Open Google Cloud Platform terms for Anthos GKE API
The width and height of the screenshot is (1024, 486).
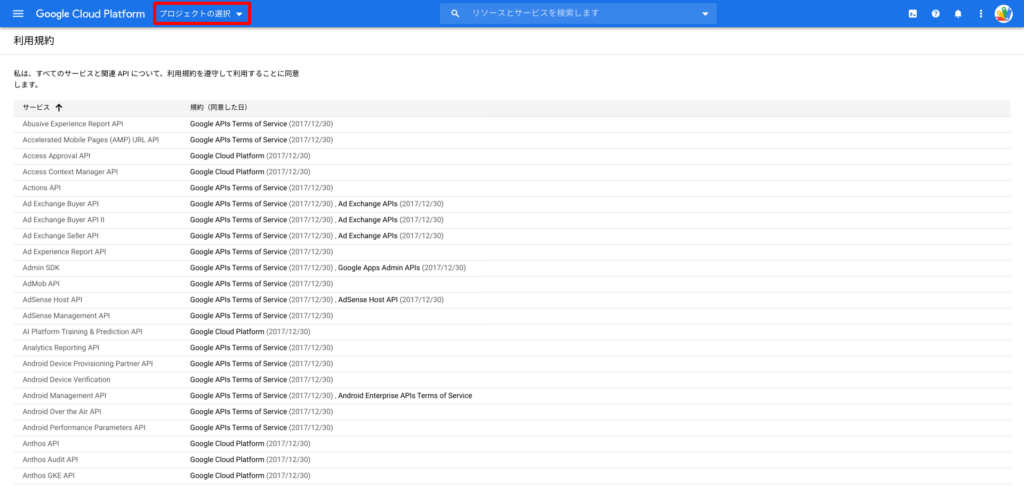[x=227, y=476]
